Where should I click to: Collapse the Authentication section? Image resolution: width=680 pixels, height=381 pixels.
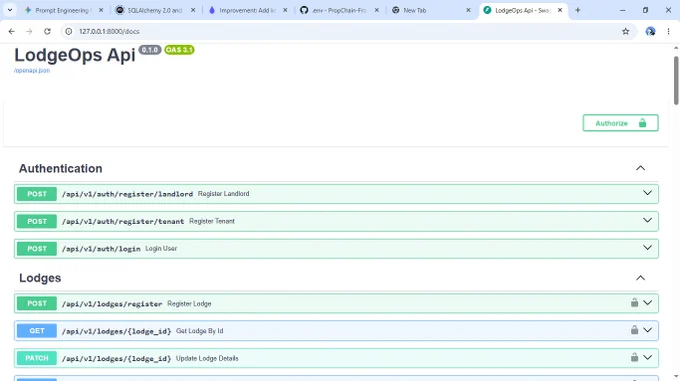(x=640, y=168)
